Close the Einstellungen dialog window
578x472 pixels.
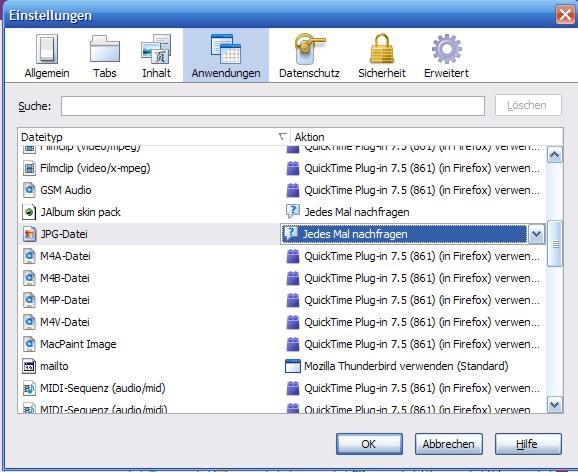[565, 15]
